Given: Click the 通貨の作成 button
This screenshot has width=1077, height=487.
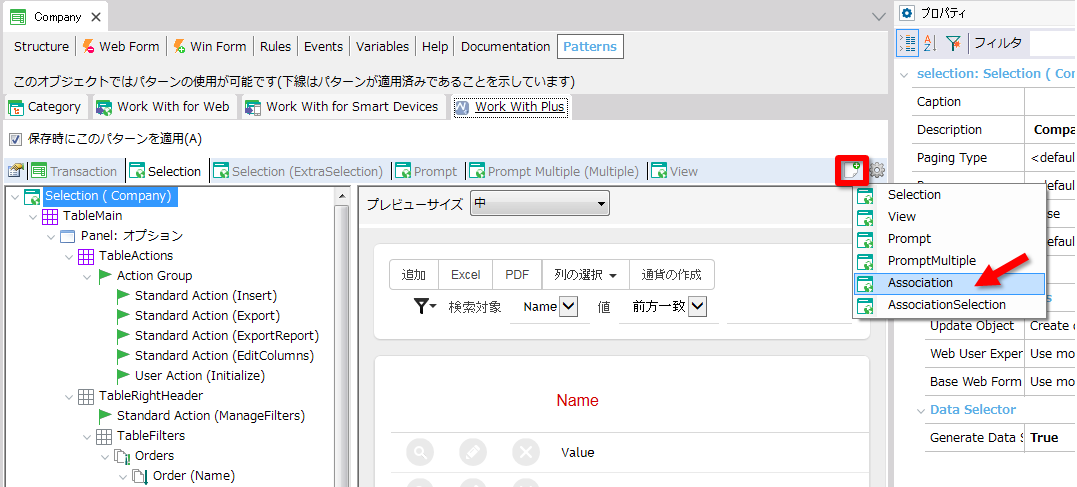Looking at the screenshot, I should pos(672,275).
